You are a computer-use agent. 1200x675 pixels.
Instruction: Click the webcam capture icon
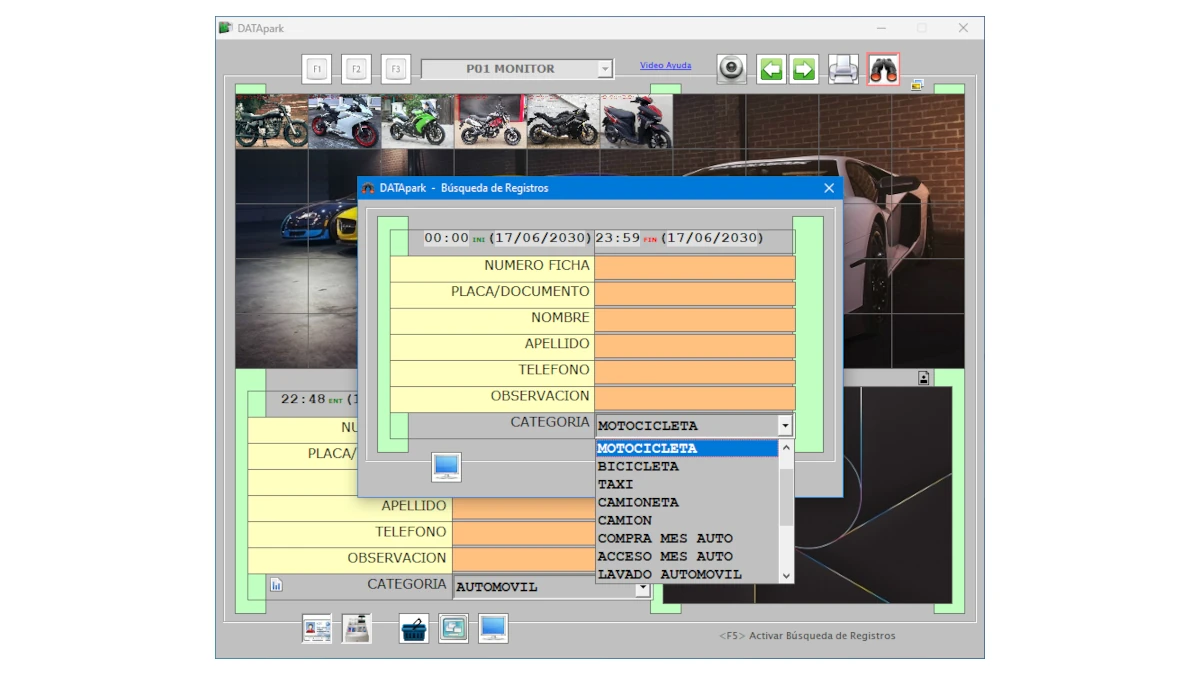pyautogui.click(x=731, y=69)
